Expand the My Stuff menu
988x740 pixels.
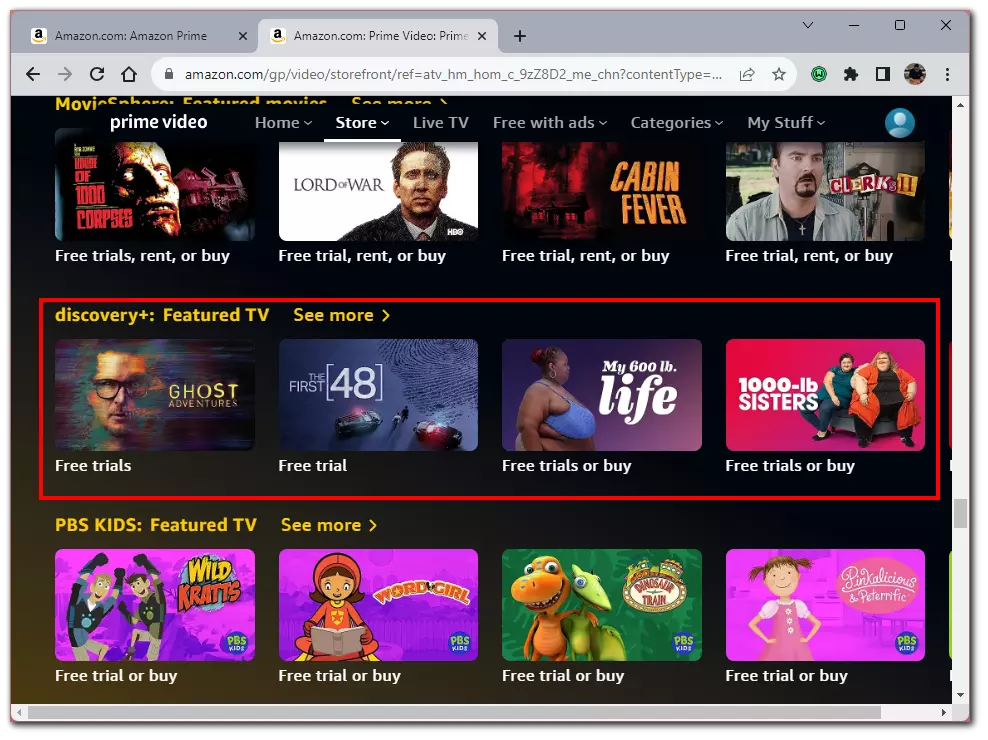click(x=786, y=123)
